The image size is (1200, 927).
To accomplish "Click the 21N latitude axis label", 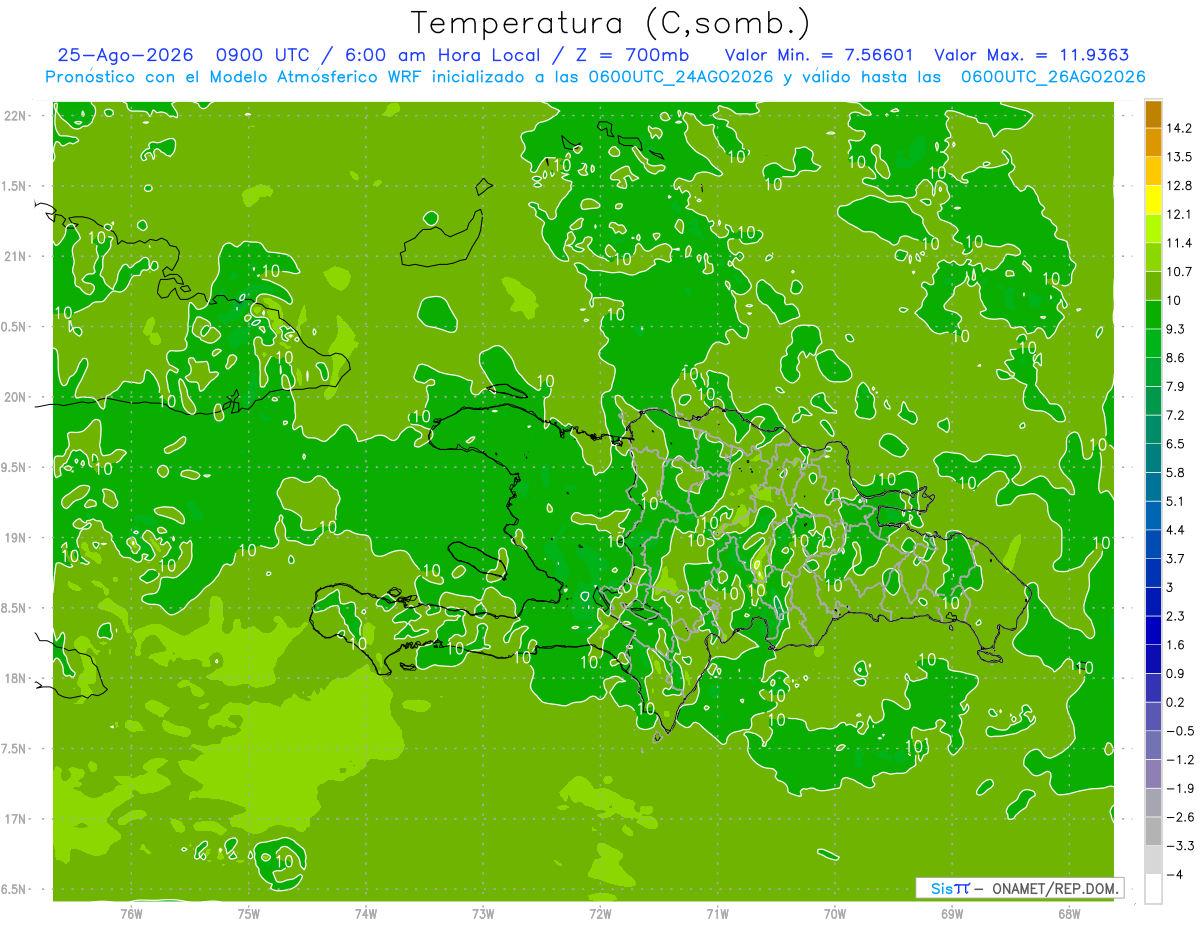I will coord(15,256).
